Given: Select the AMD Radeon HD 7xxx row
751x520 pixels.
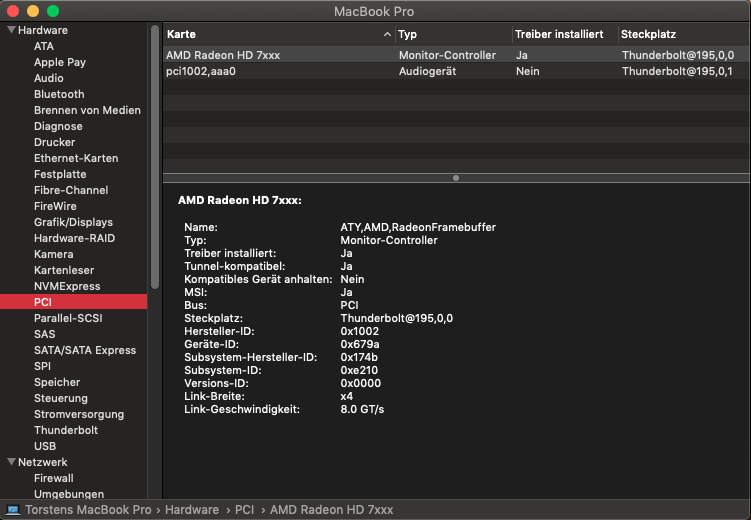Looking at the screenshot, I should pyautogui.click(x=456, y=55).
